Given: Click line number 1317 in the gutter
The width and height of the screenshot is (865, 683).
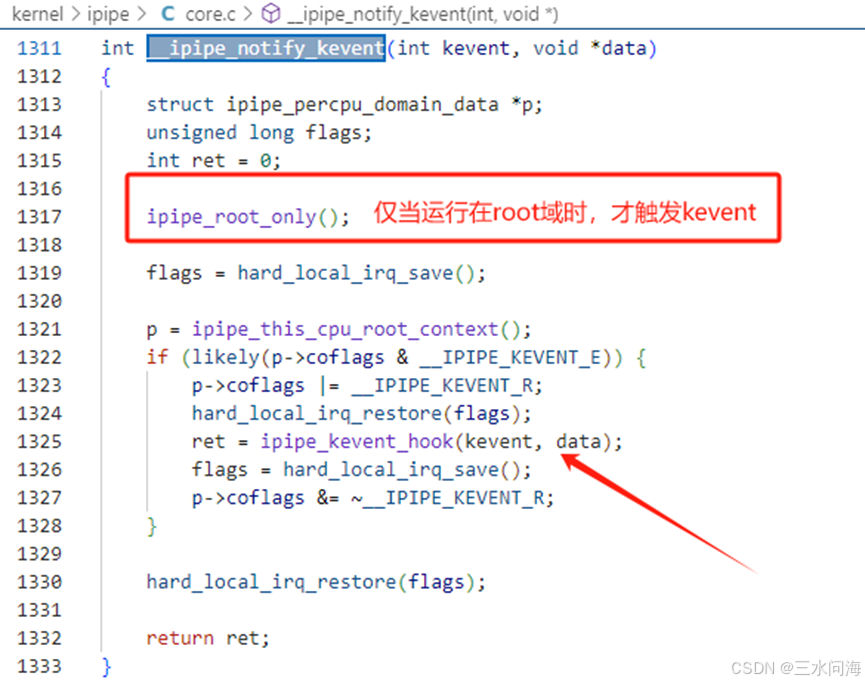Looking at the screenshot, I should click(40, 217).
